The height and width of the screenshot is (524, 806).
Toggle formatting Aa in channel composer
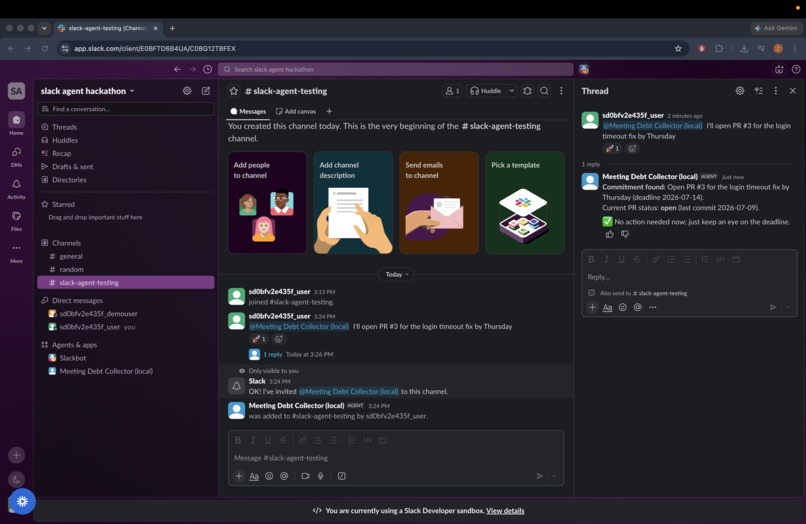pyautogui.click(x=254, y=476)
